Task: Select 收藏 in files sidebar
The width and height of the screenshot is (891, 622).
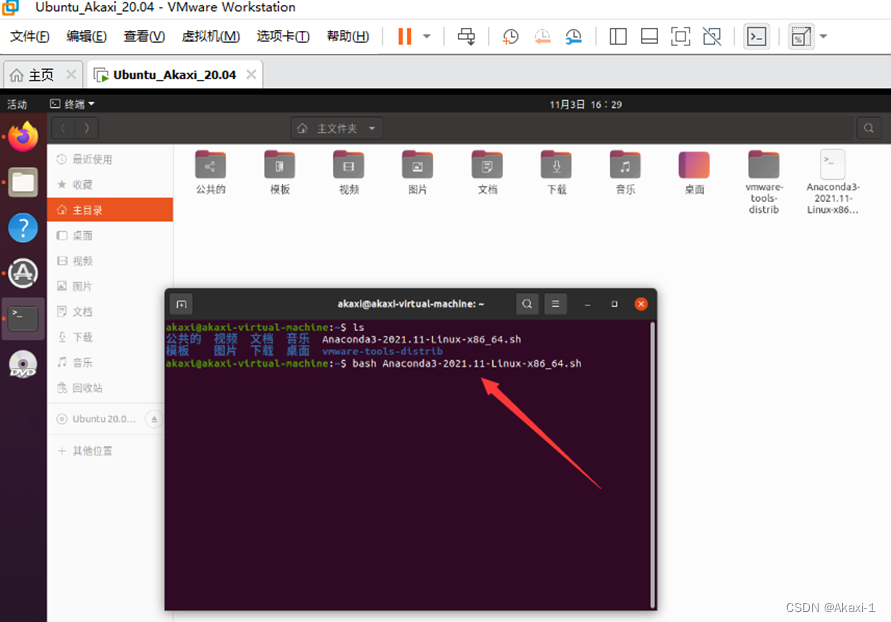Action: click(110, 185)
